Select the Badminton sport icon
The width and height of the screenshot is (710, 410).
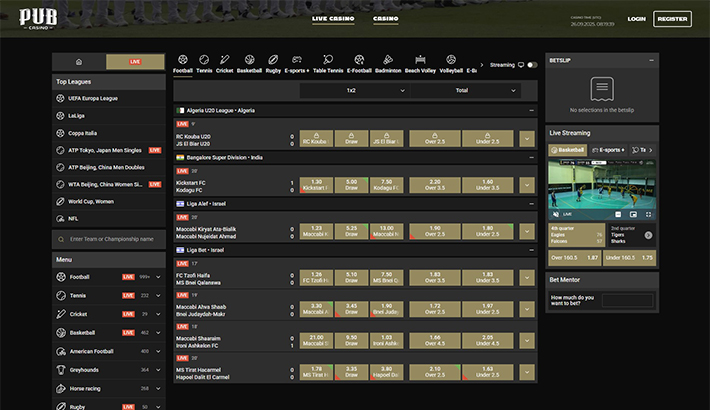[387, 64]
